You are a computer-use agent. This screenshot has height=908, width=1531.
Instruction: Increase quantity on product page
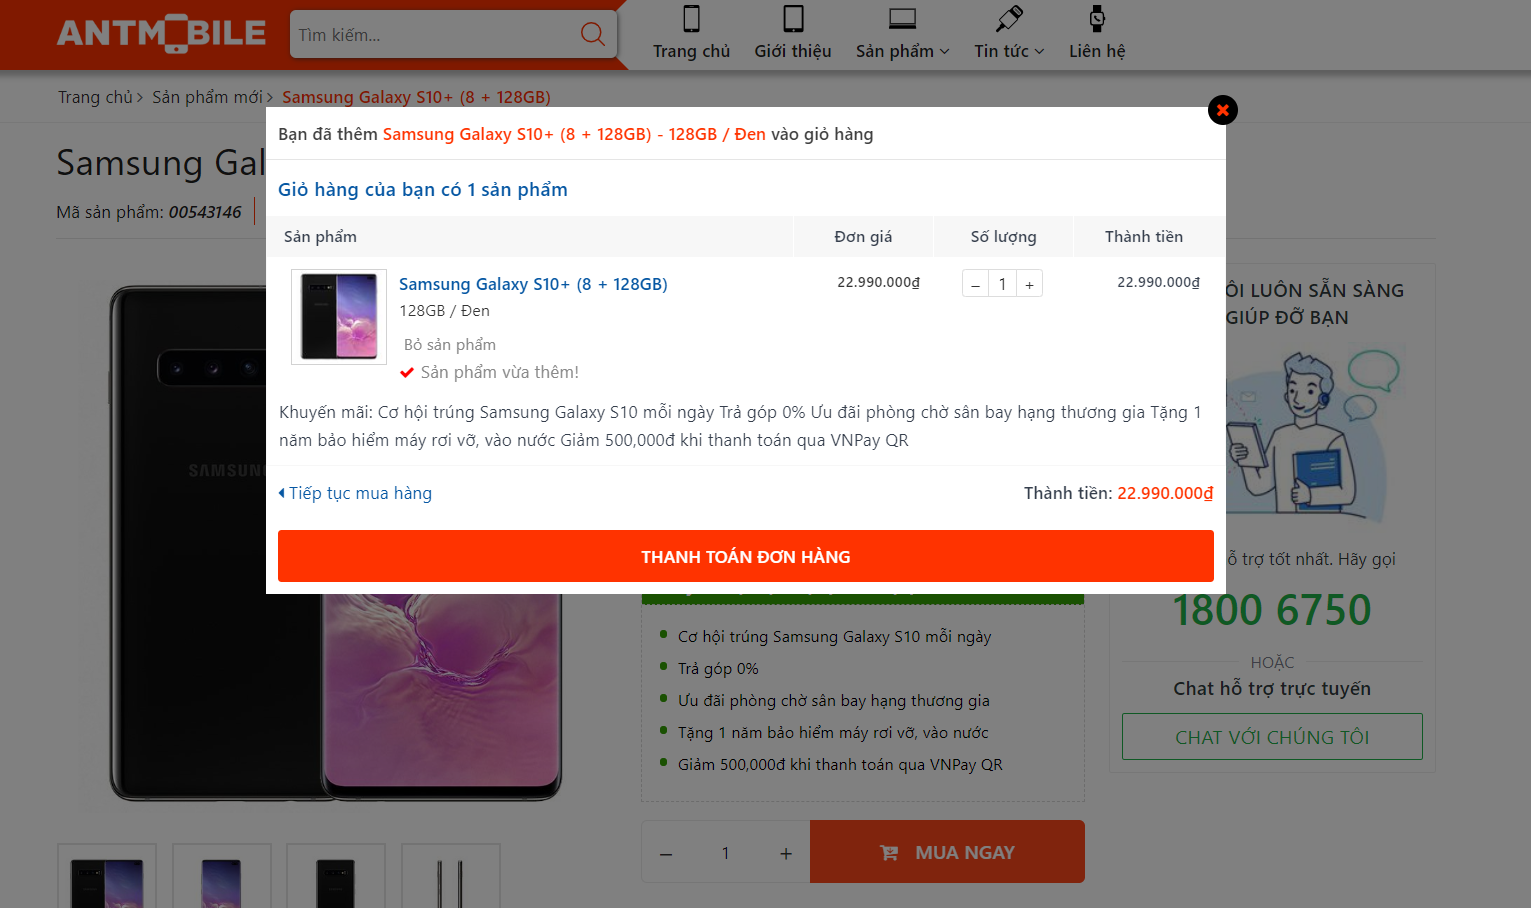(x=786, y=853)
